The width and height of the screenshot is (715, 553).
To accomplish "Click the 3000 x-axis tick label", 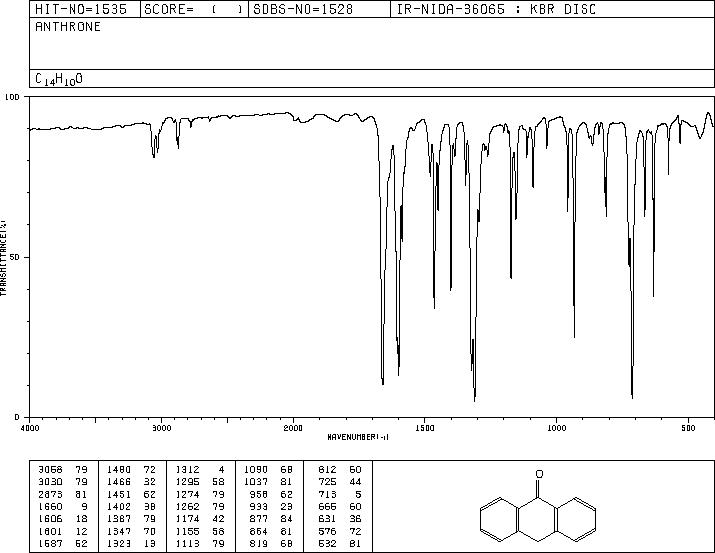I will coord(161,428).
